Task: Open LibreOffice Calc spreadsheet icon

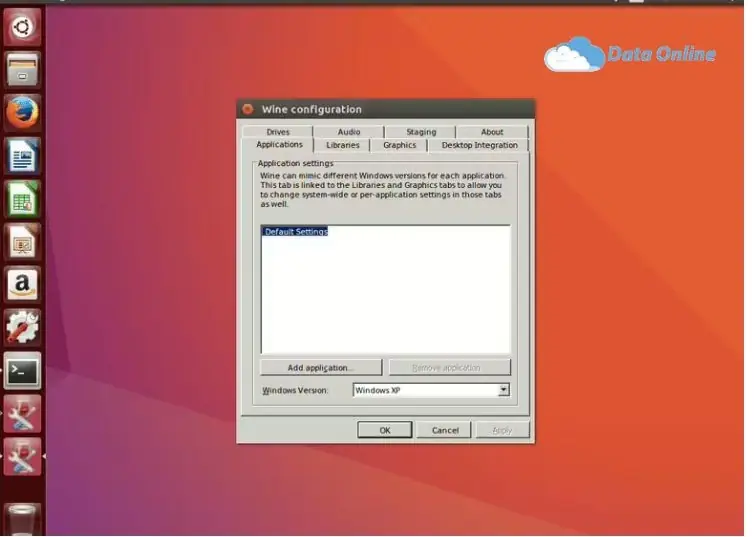Action: (22, 199)
